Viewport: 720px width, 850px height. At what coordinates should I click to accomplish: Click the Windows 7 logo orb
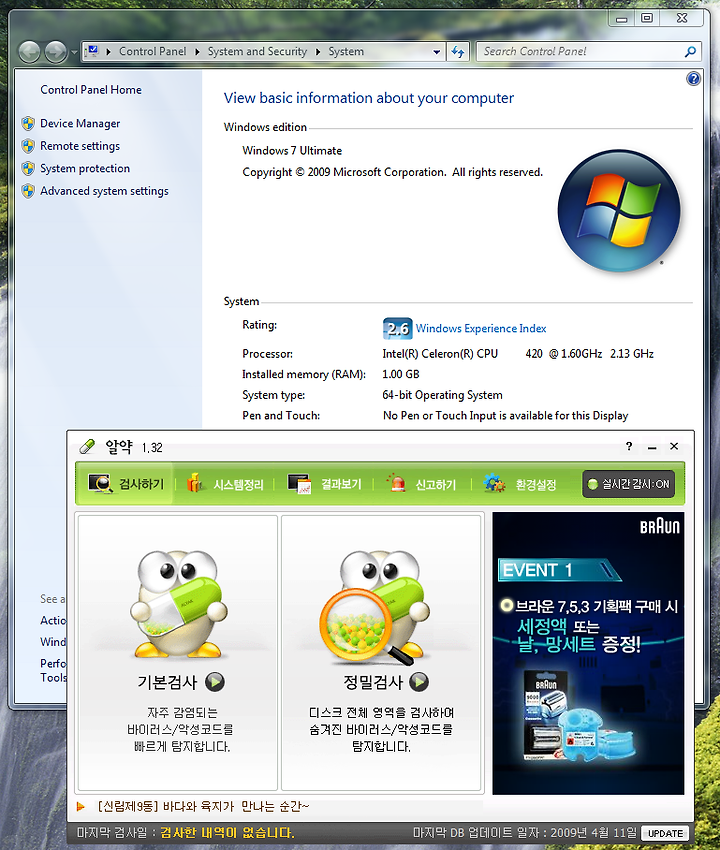pos(619,210)
